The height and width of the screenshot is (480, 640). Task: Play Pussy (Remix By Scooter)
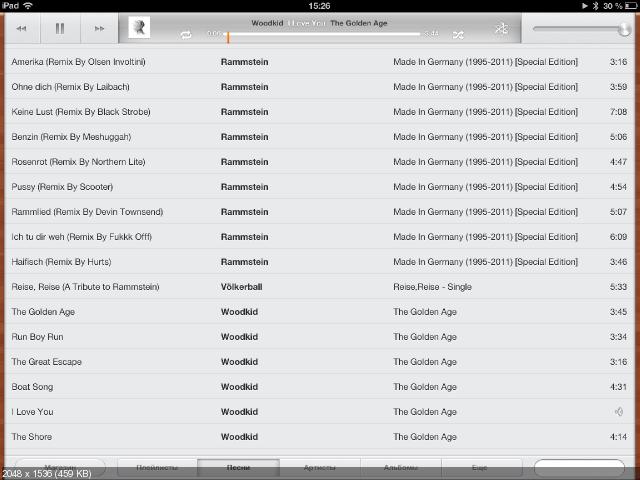[x=62, y=187]
